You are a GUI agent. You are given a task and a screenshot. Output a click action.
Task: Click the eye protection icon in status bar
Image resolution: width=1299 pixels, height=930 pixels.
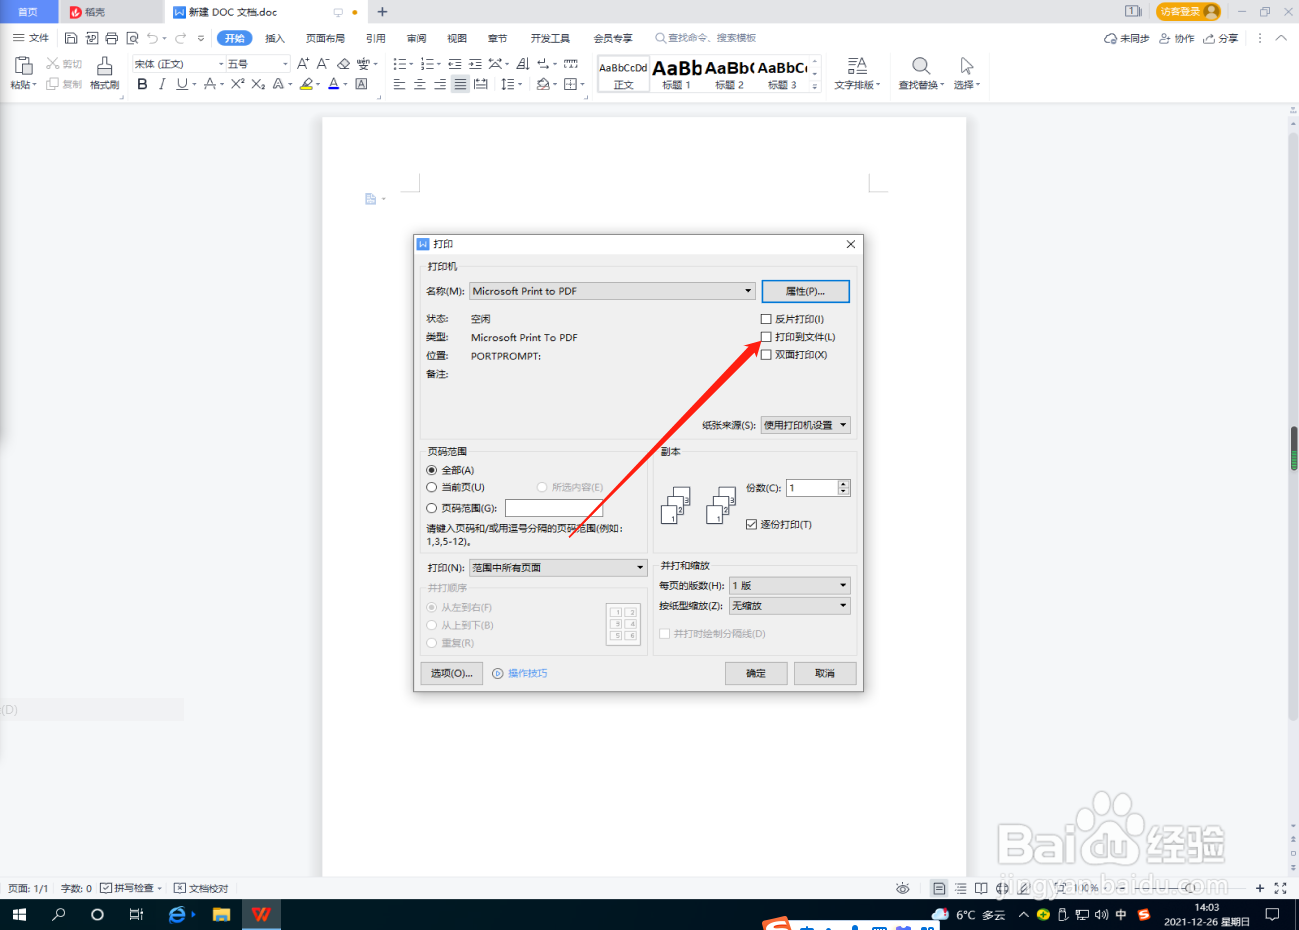[x=902, y=888]
